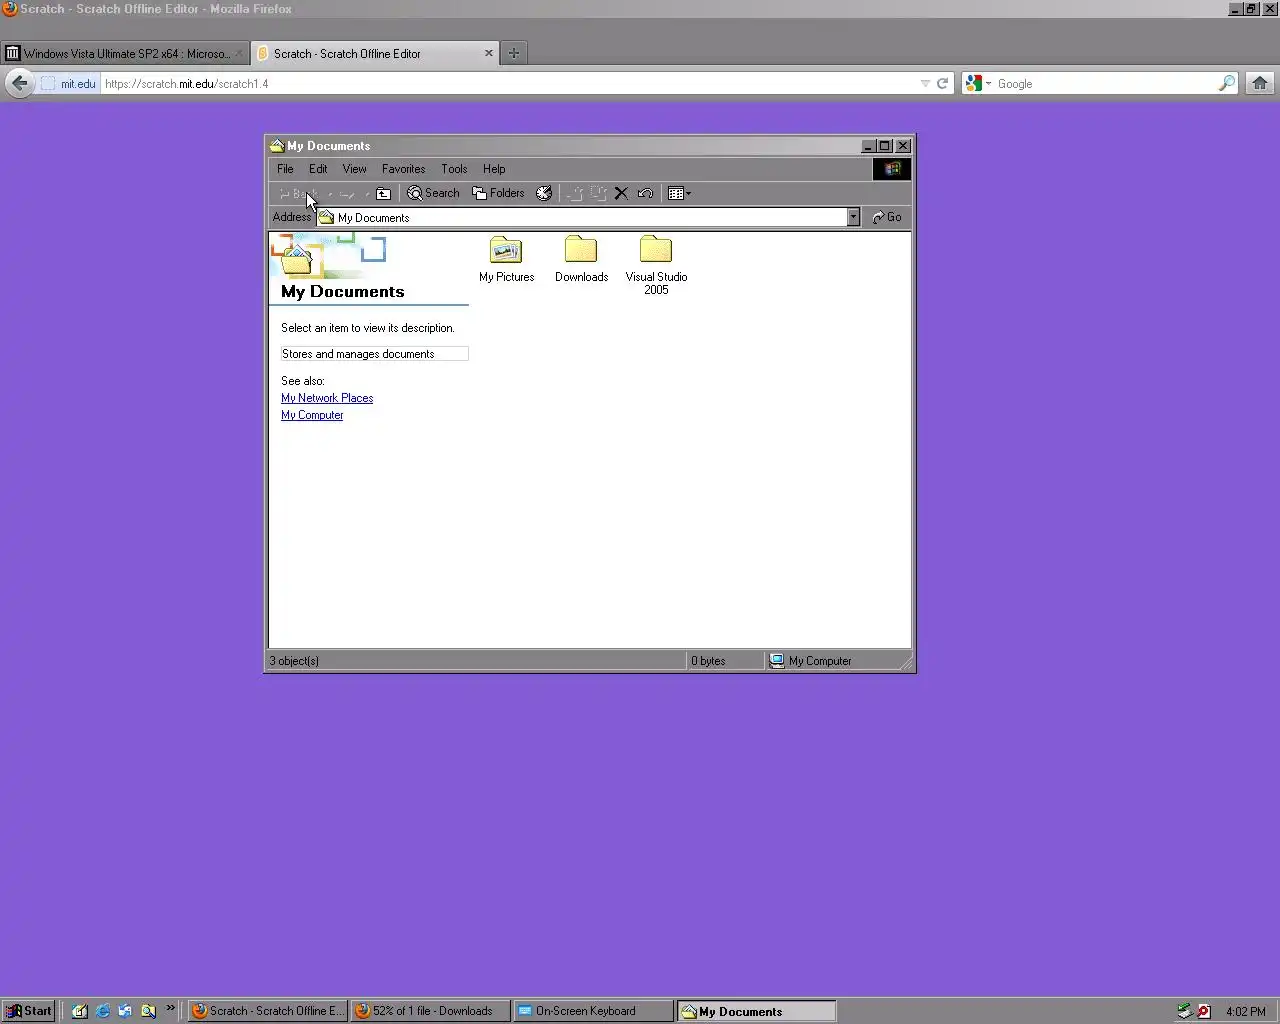Launch Internet Explorer from quick launch
This screenshot has width=1280, height=1024.
102,1011
